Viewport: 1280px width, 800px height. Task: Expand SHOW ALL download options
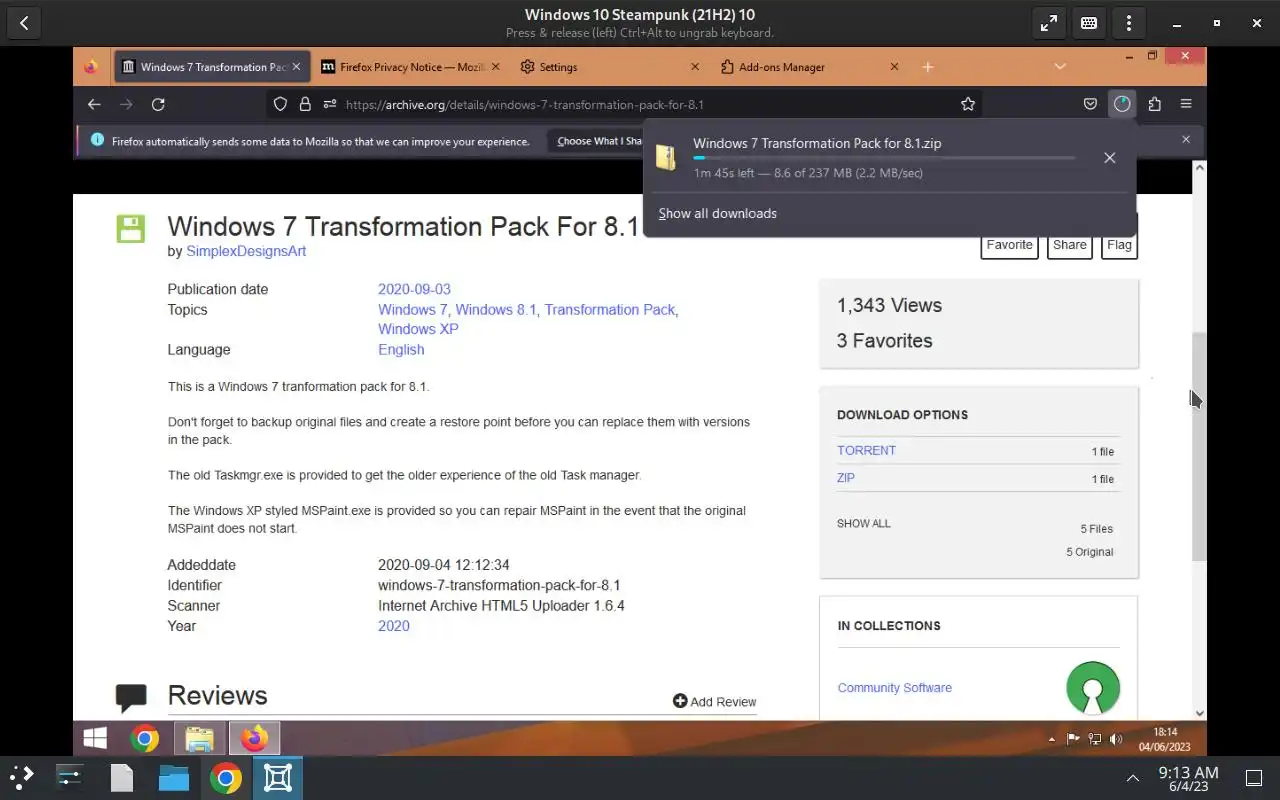click(x=863, y=523)
